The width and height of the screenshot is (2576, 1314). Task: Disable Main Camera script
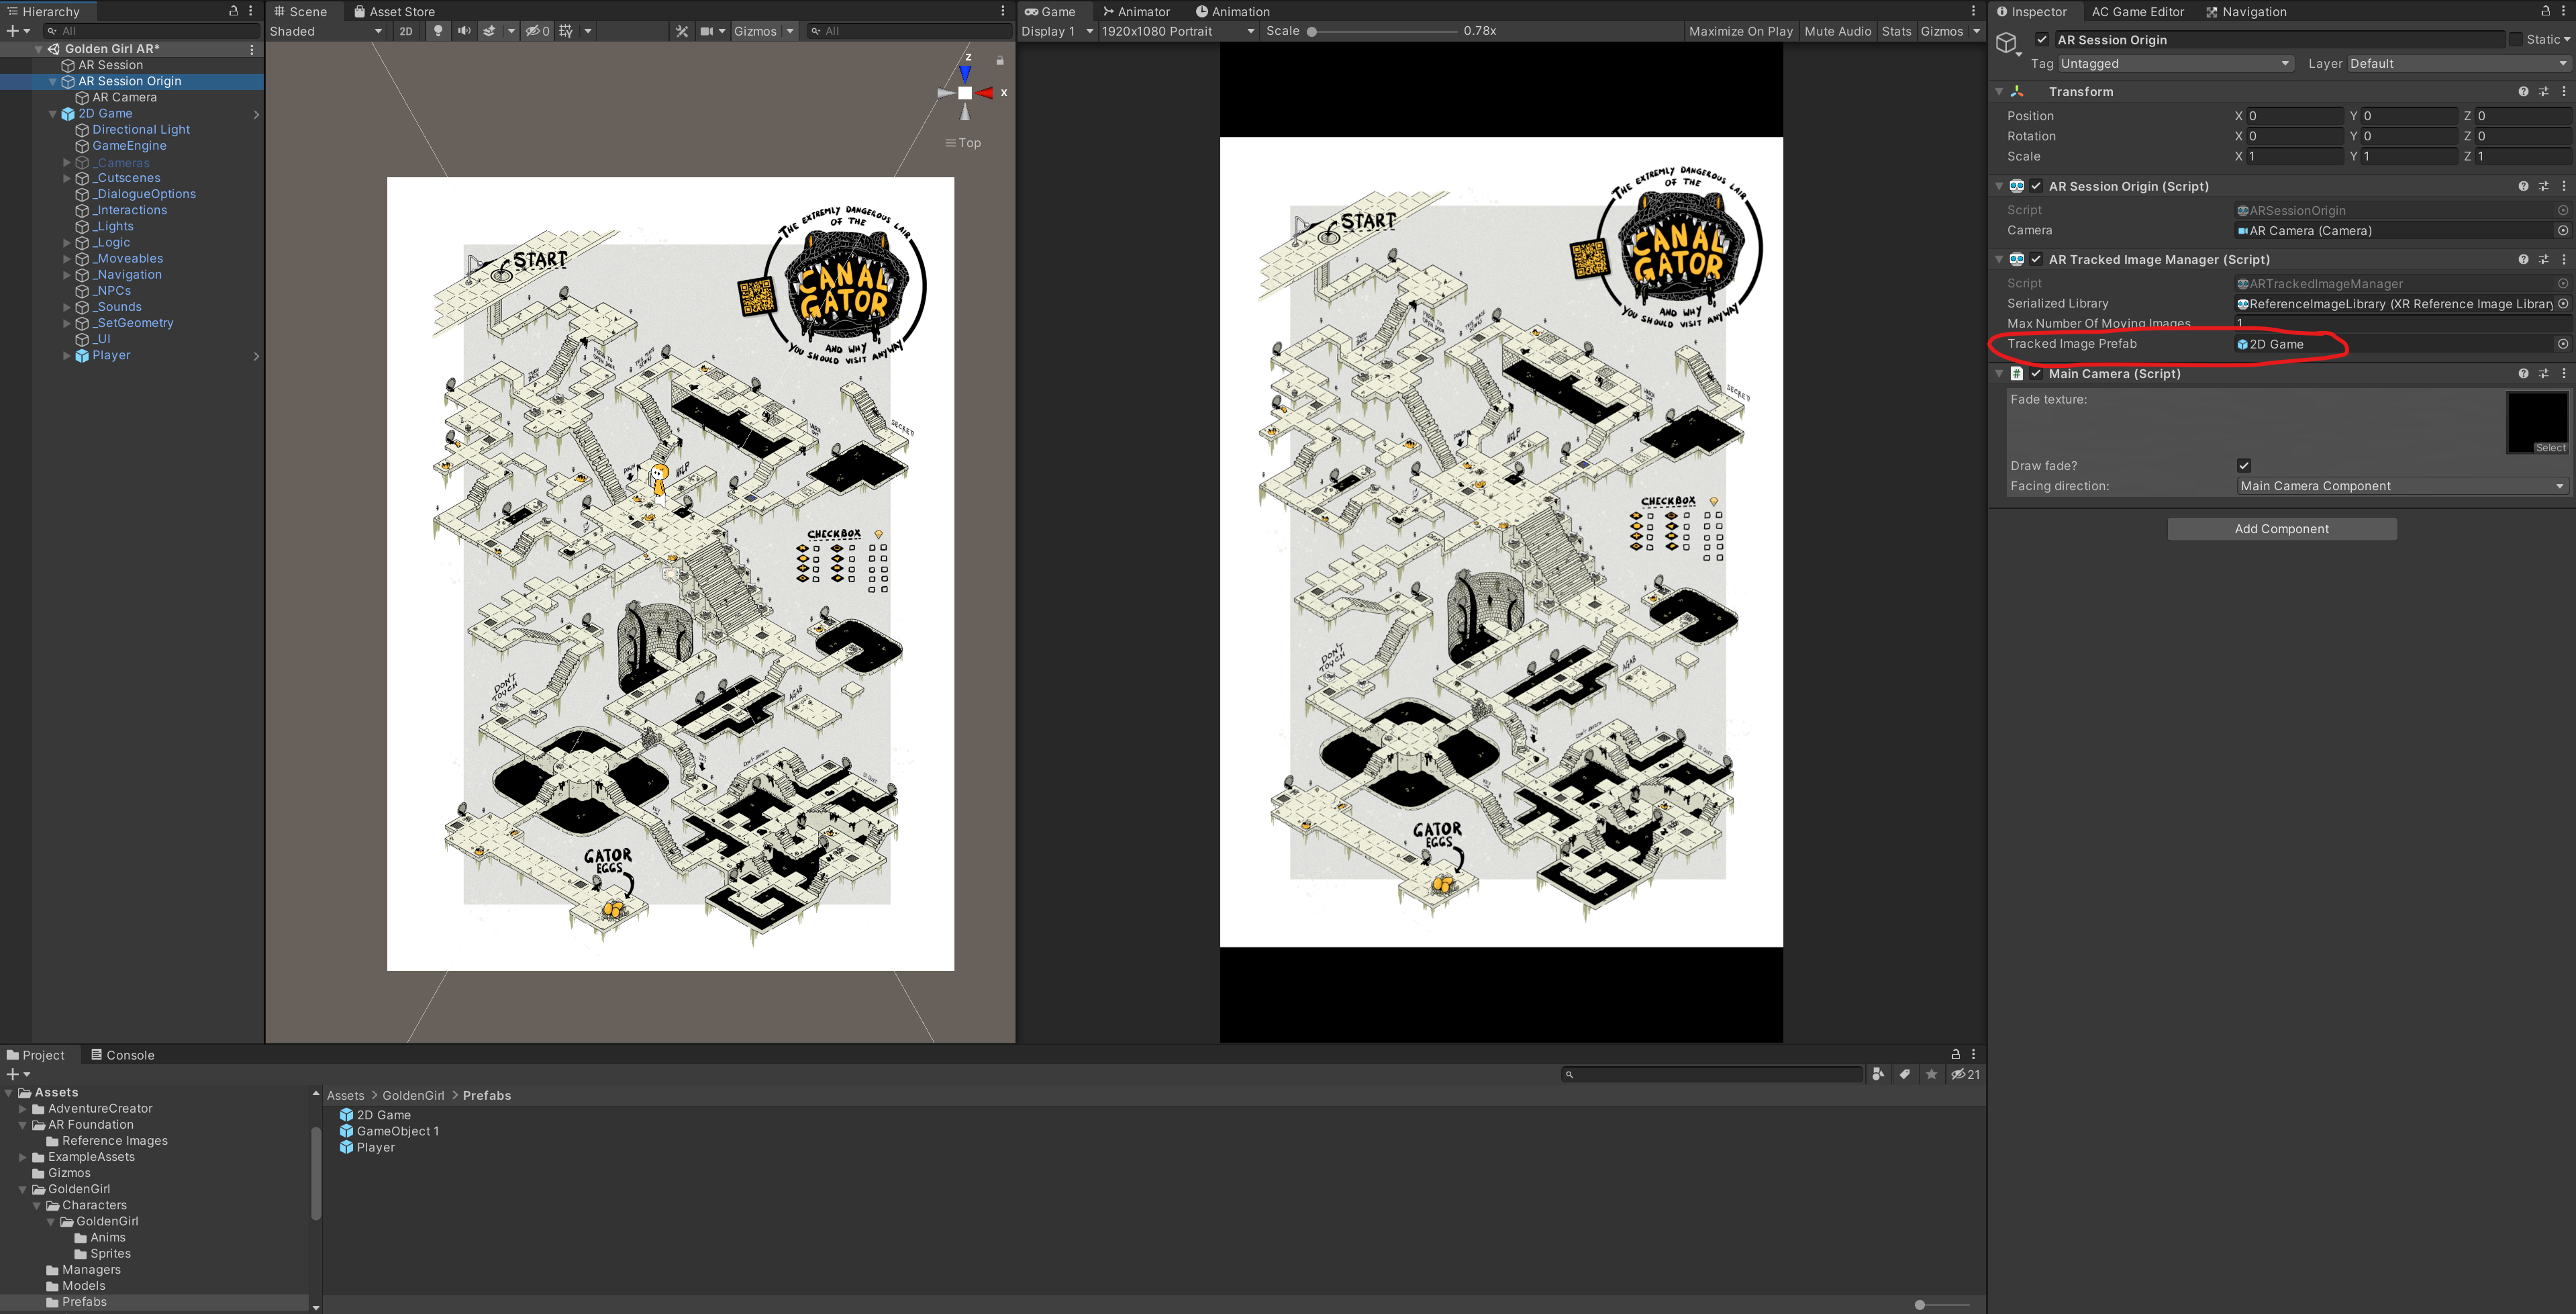pyautogui.click(x=2036, y=373)
